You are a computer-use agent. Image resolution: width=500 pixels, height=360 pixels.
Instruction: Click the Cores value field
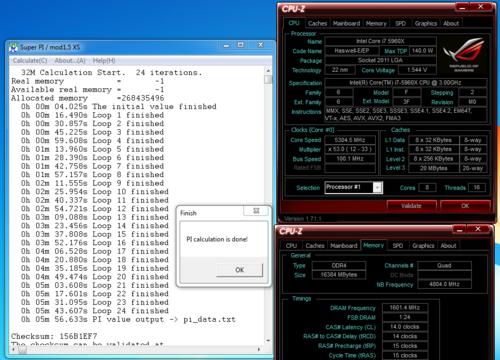tap(427, 187)
